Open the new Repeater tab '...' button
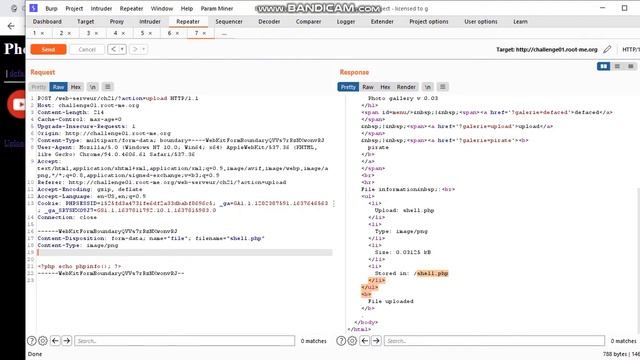This screenshot has width=640, height=360. point(224,33)
